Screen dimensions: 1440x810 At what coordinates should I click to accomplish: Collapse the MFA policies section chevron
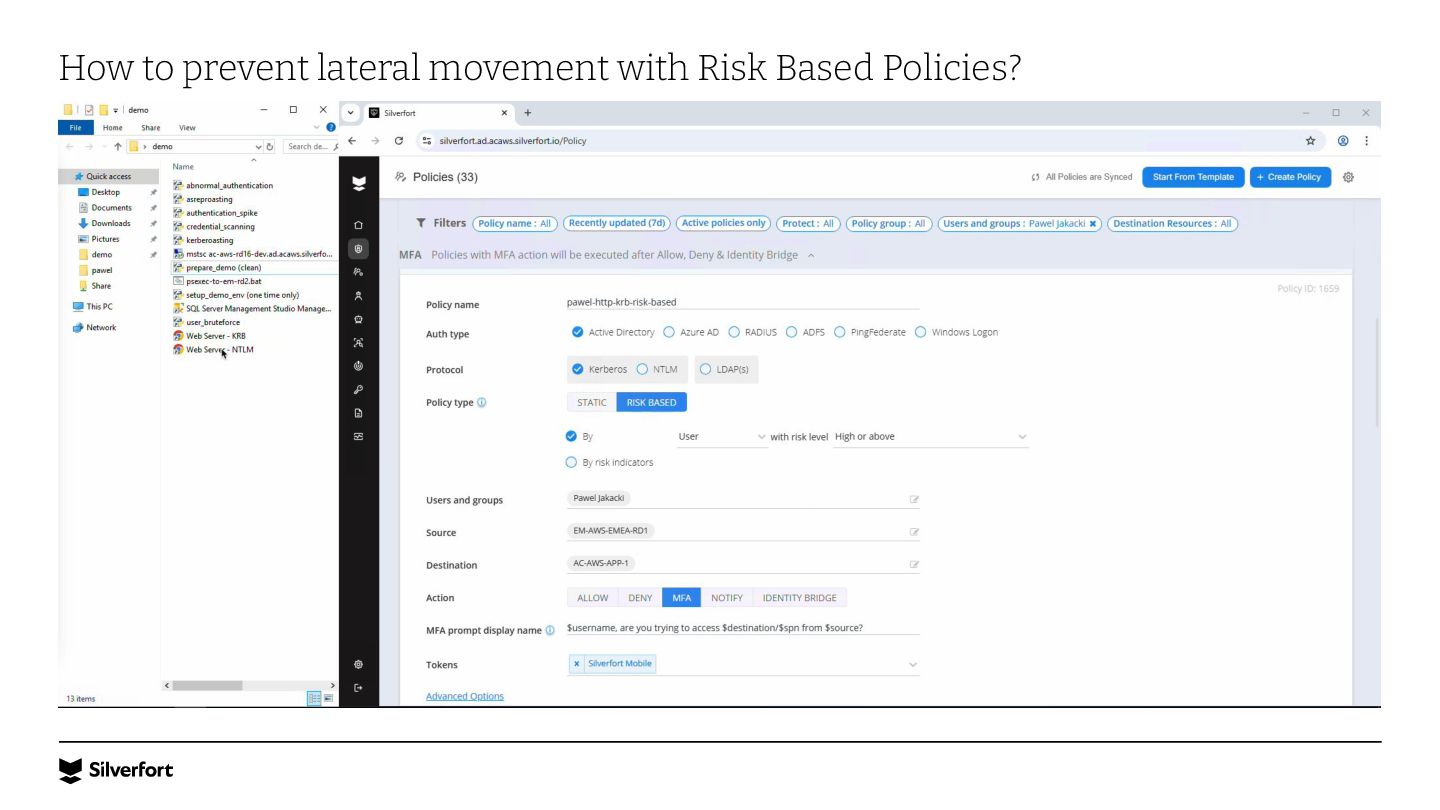point(811,255)
